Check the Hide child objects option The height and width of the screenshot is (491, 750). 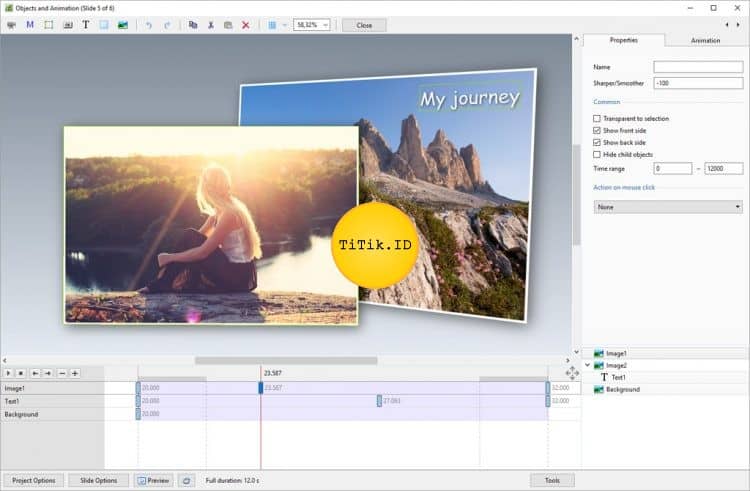pyautogui.click(x=597, y=155)
